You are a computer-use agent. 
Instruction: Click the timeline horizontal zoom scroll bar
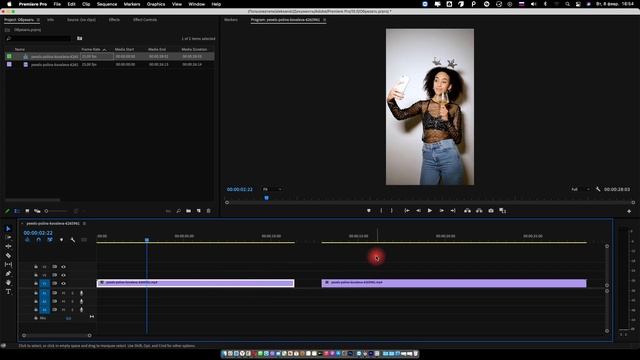pos(57,336)
